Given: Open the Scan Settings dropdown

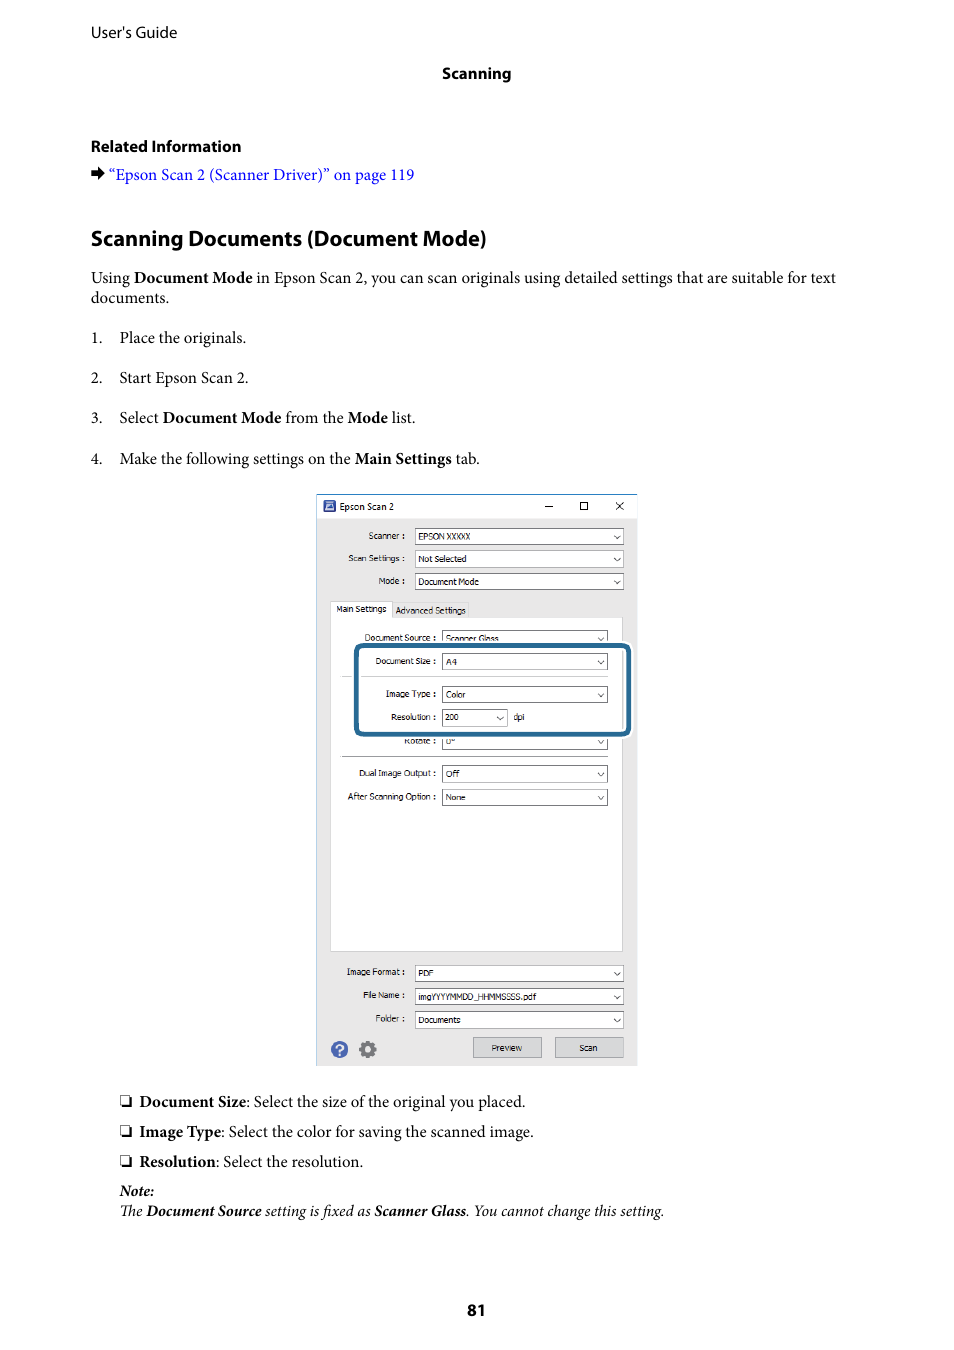Looking at the screenshot, I should click(x=519, y=559).
